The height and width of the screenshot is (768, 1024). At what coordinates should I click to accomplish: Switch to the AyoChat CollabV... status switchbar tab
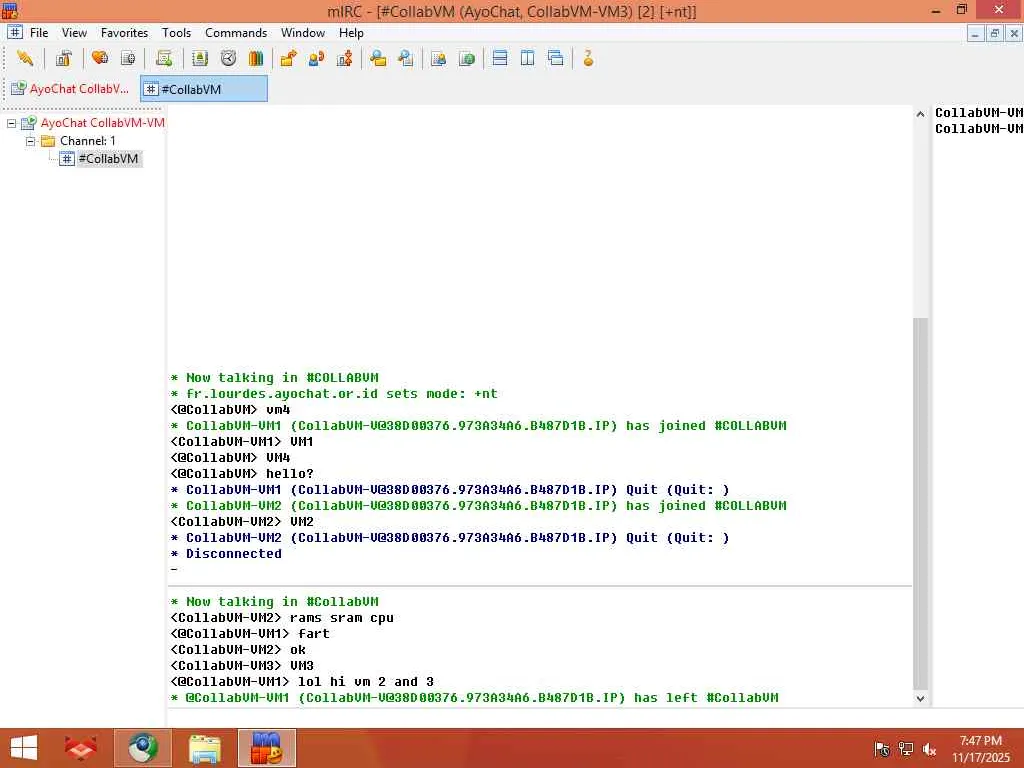72,89
